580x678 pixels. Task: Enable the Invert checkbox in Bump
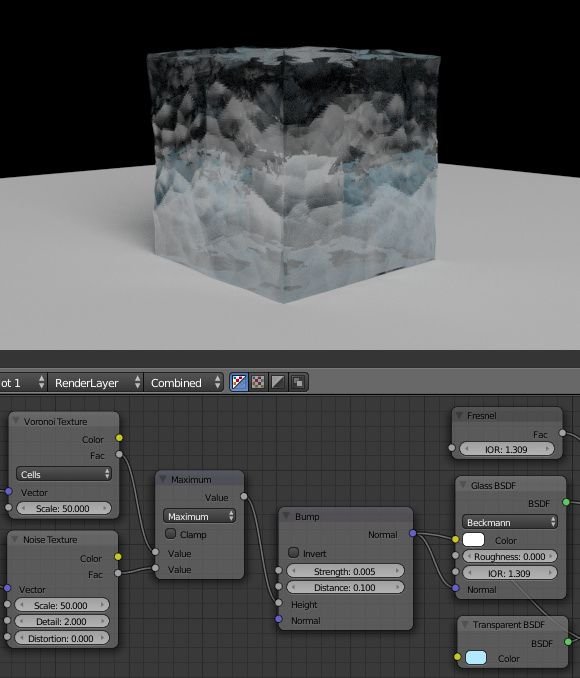293,552
